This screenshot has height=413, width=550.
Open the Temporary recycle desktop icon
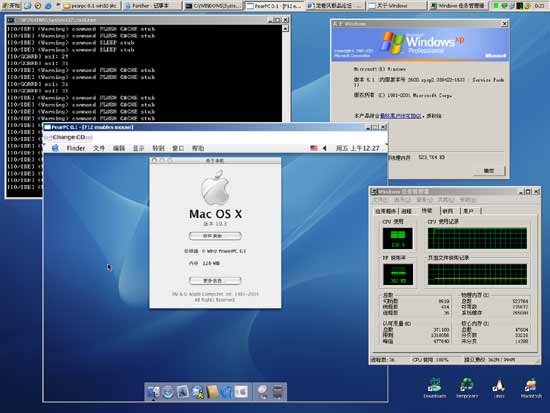coord(467,388)
